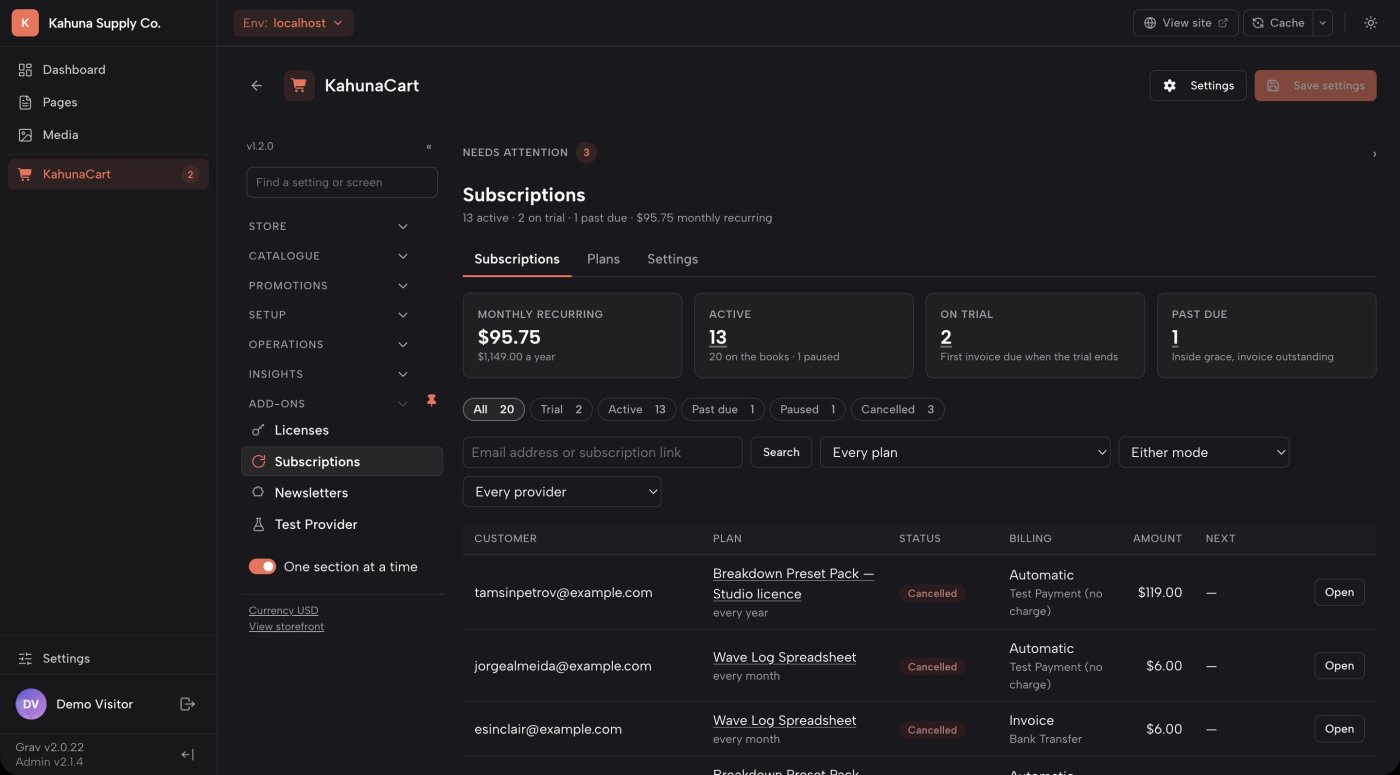
Task: Select the Subscriptions tab
Action: point(517,259)
